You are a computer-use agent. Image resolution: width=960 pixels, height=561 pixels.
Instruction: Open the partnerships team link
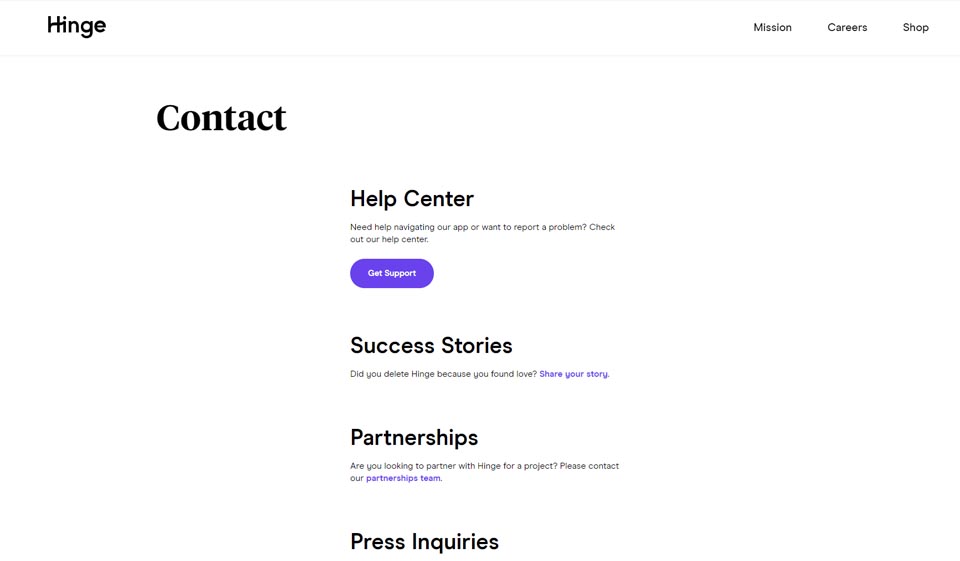click(x=403, y=478)
